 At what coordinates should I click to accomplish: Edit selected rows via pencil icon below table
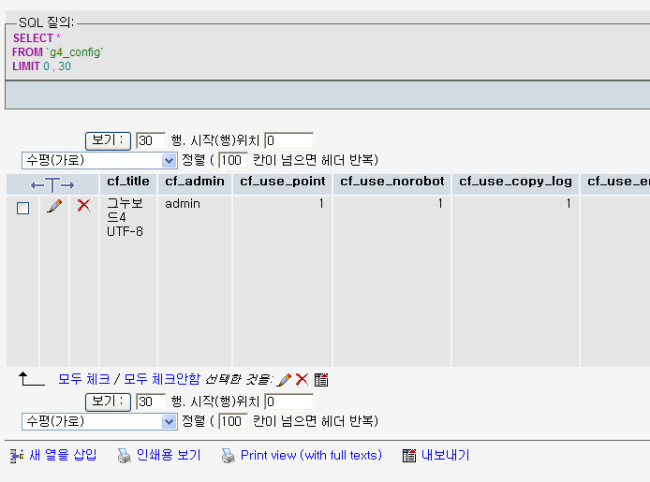pos(284,380)
